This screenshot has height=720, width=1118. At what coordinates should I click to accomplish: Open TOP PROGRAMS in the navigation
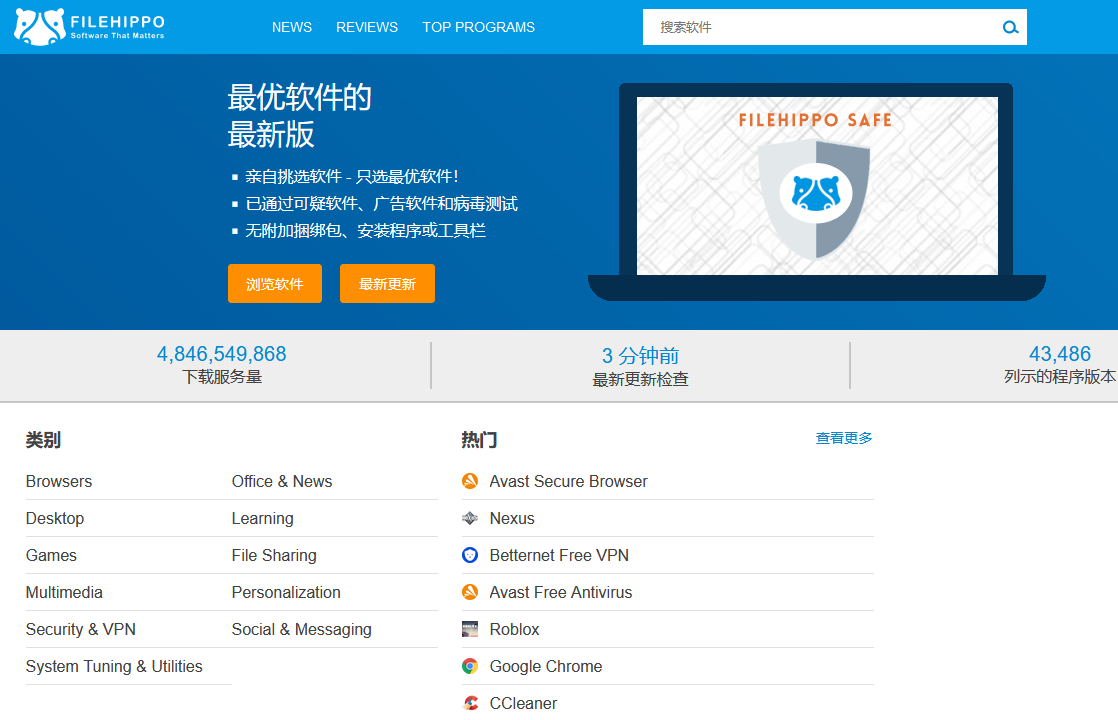pos(478,27)
